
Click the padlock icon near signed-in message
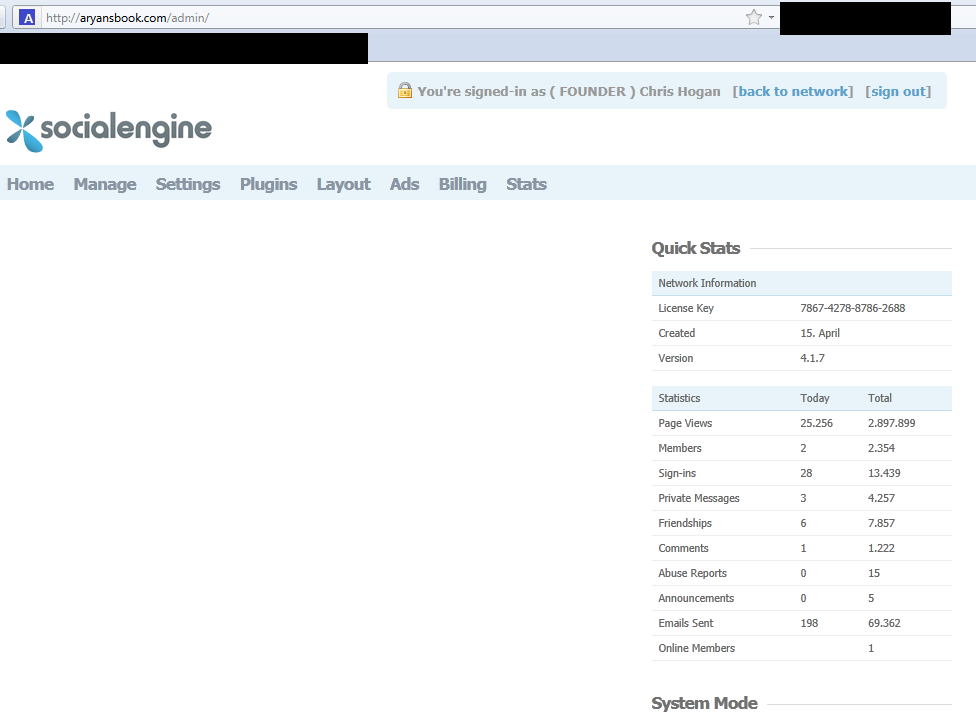(x=405, y=90)
